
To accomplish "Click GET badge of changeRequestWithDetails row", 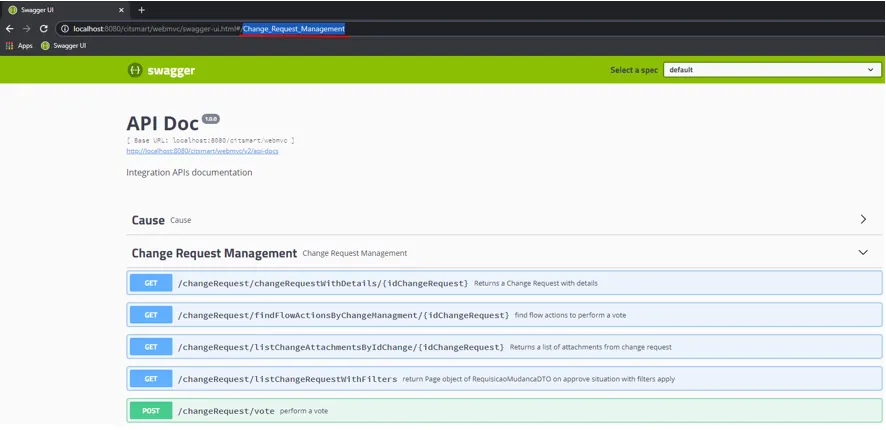I will [151, 283].
